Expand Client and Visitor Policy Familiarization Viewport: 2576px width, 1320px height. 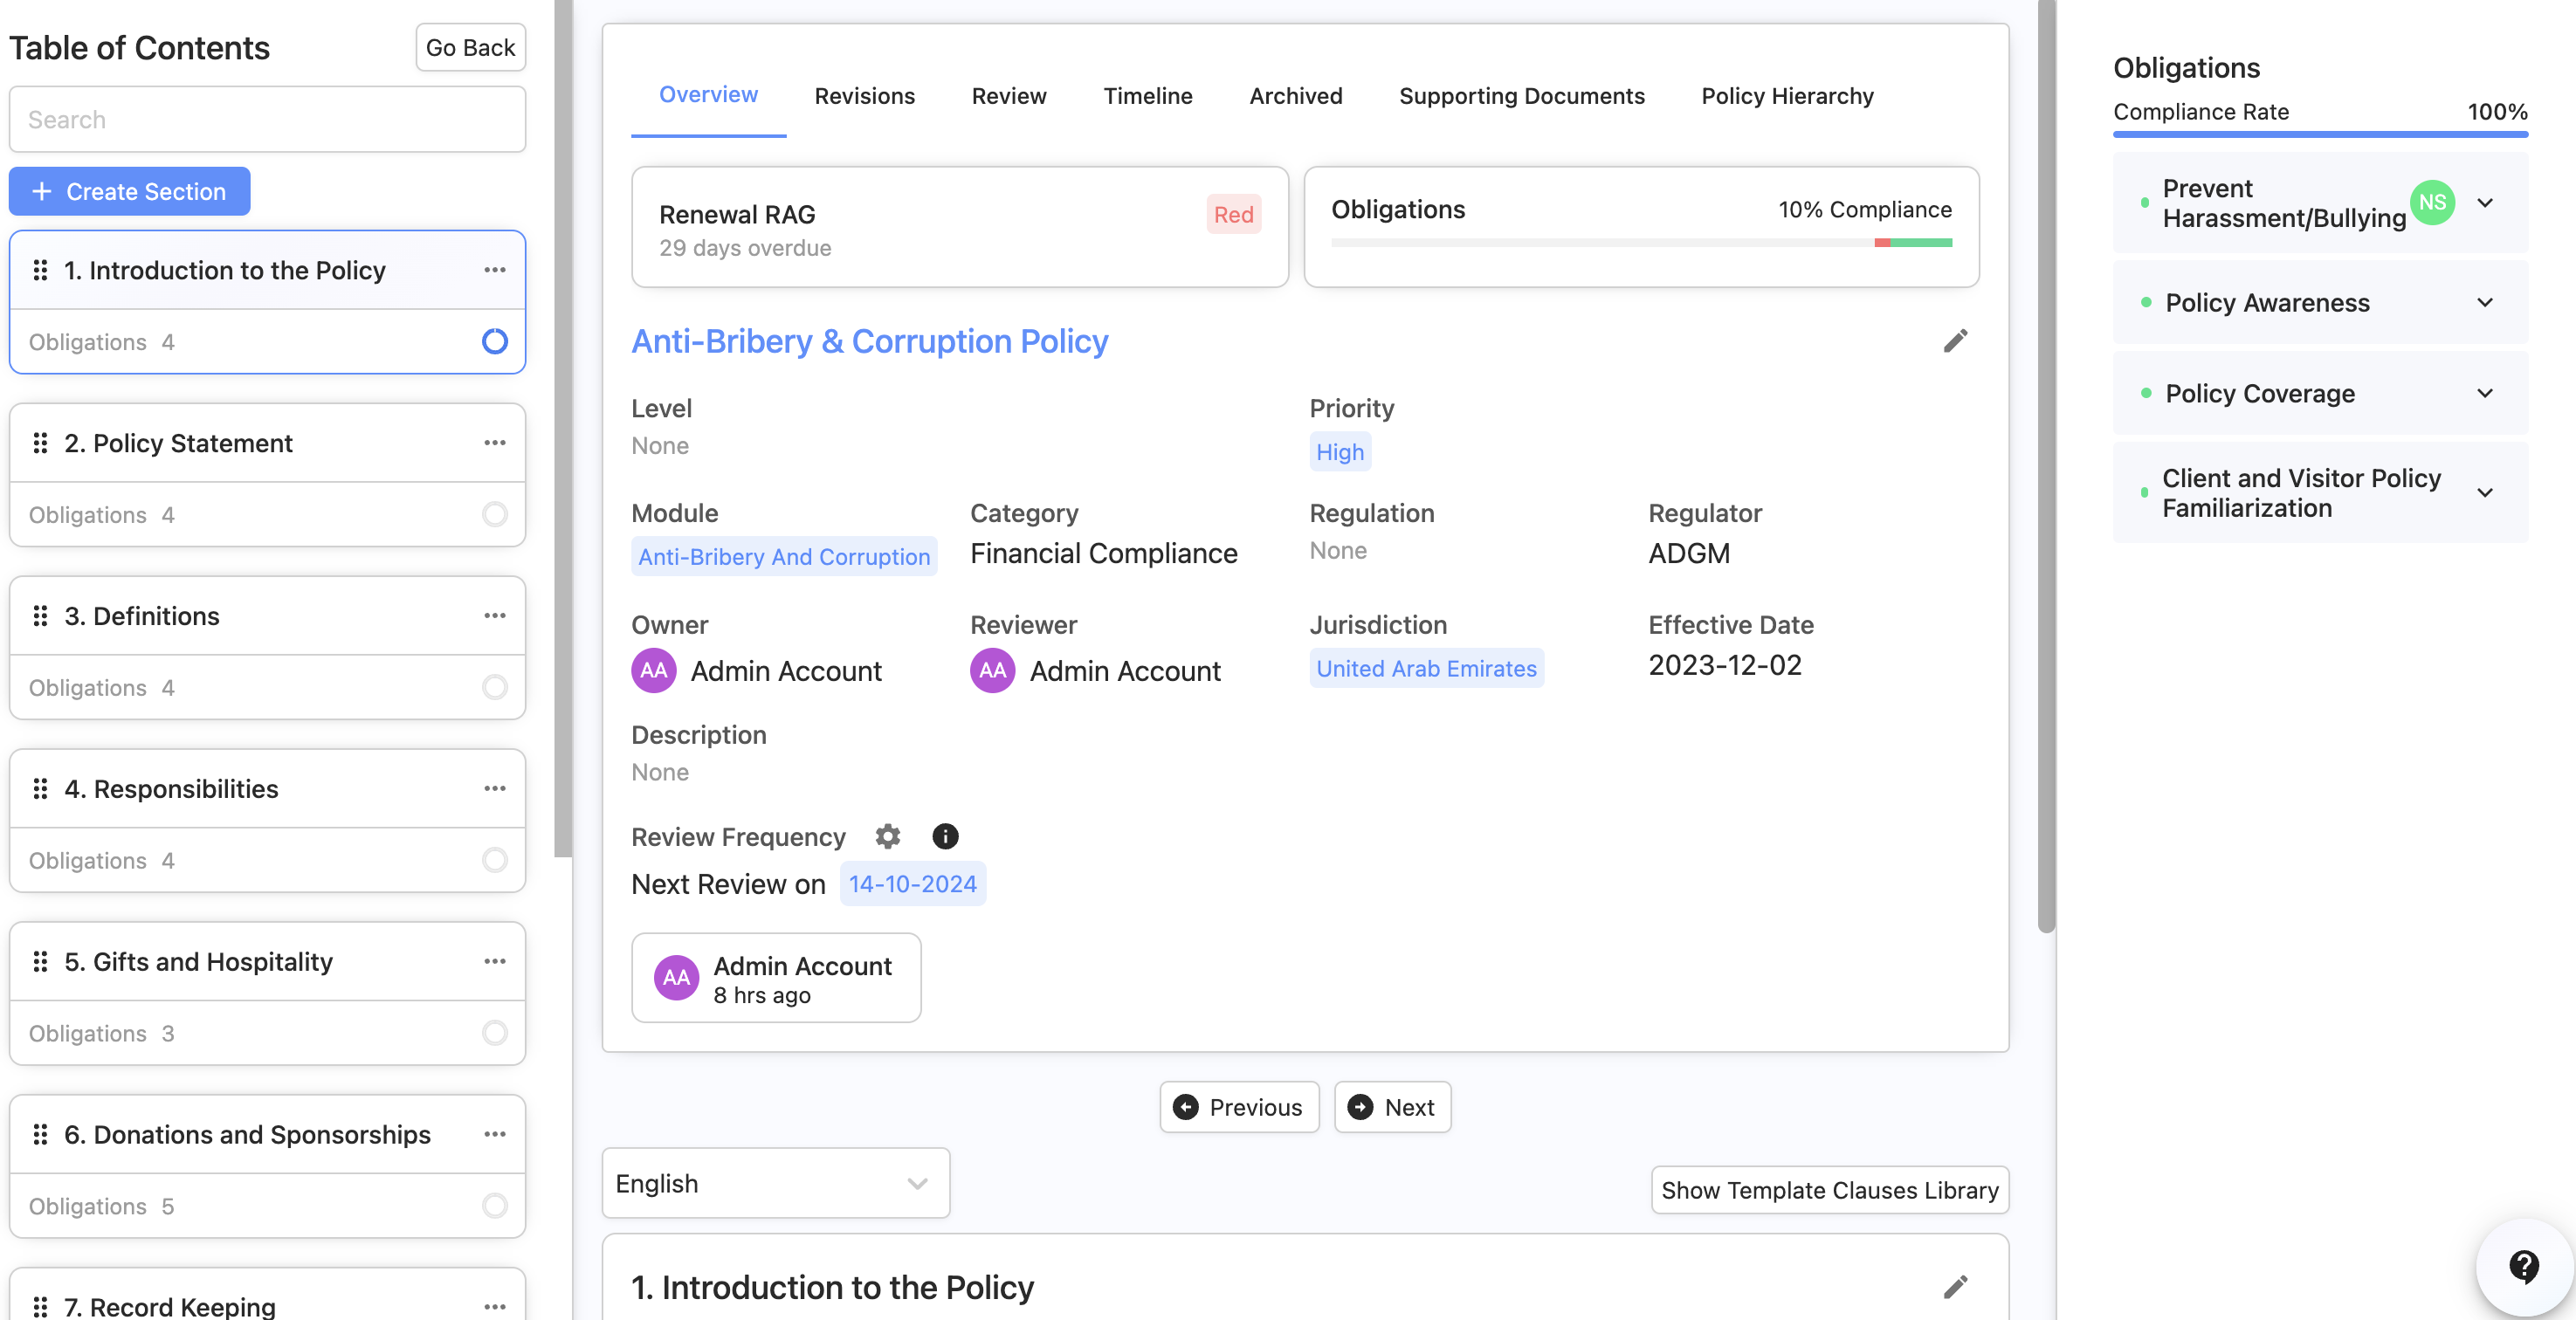2484,493
